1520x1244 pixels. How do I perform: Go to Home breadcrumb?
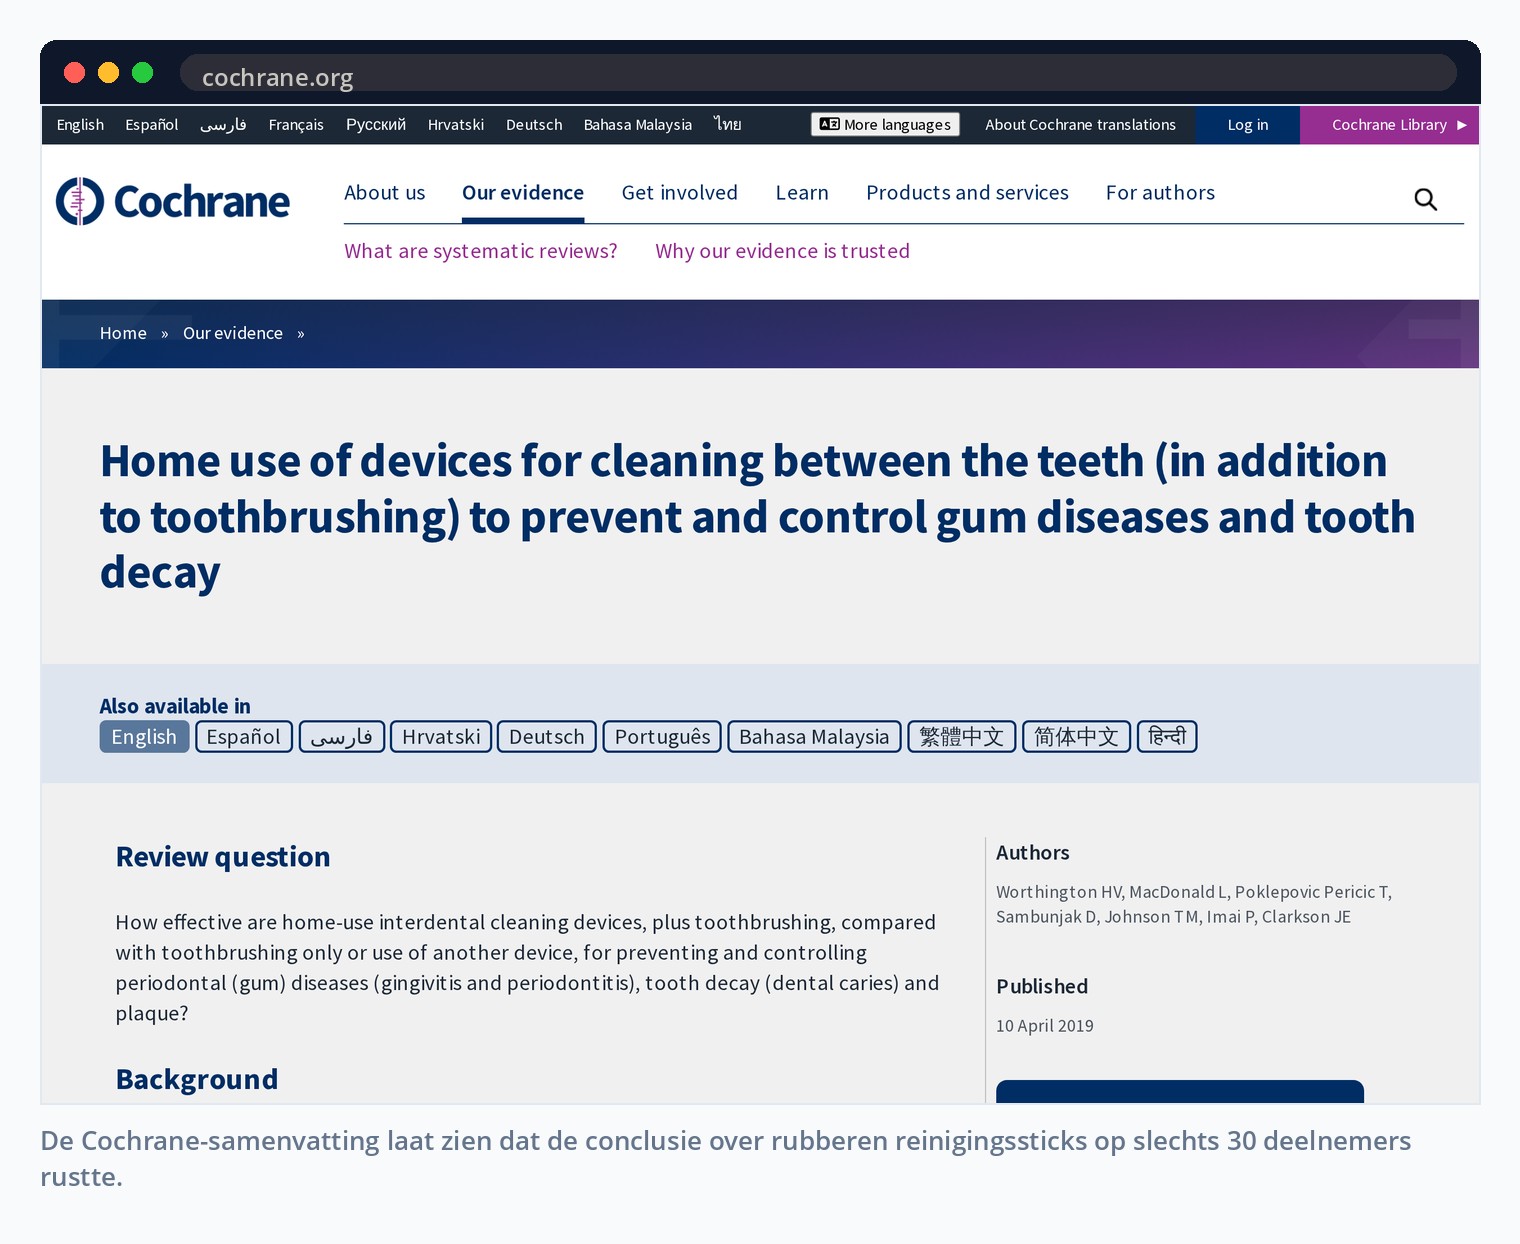tap(123, 333)
